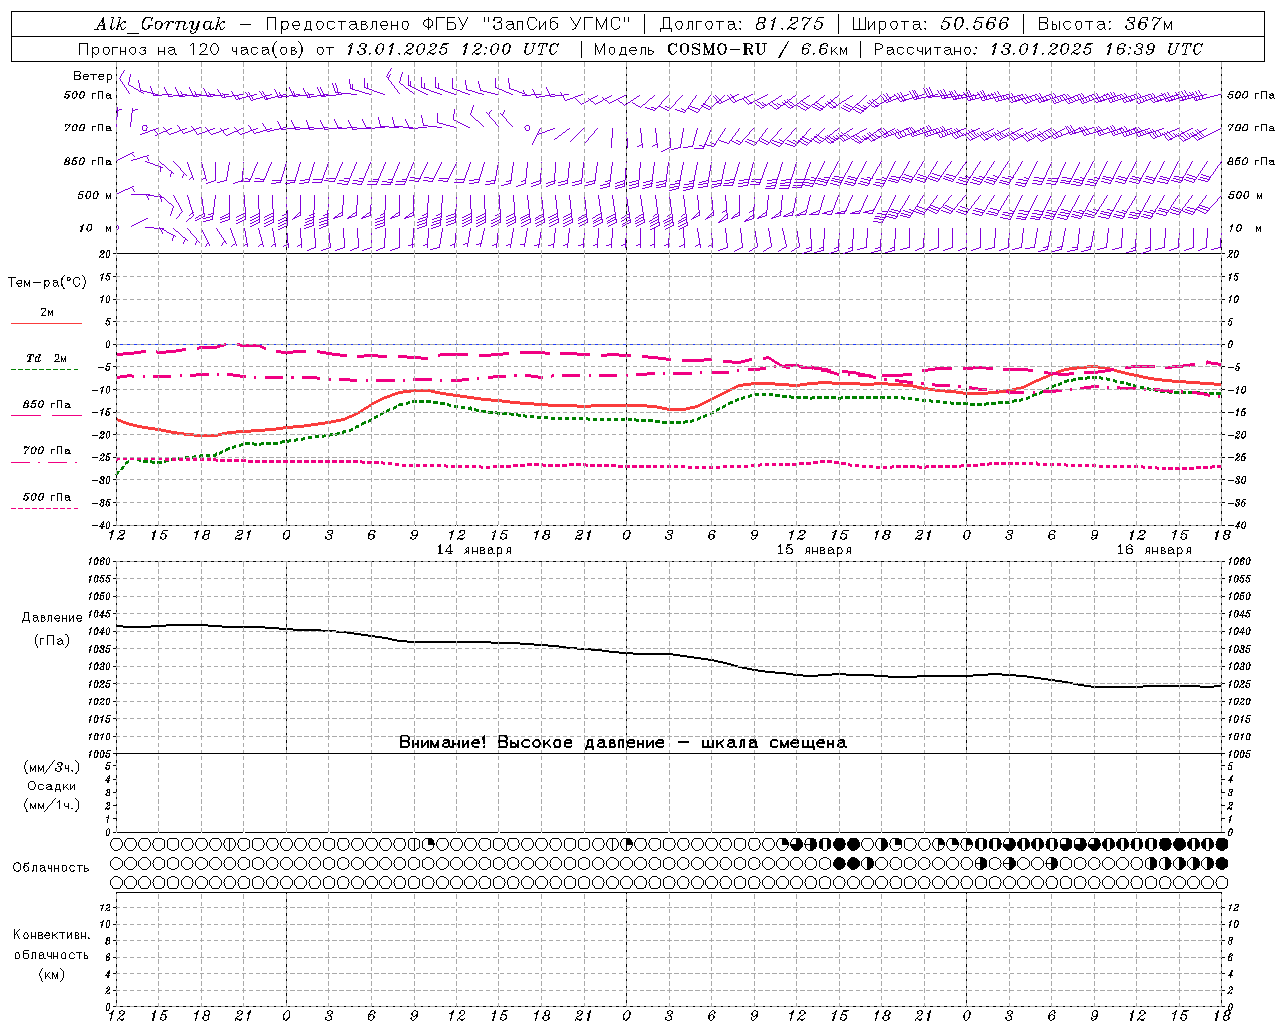Image resolution: width=1280 pixels, height=1024 pixels.
Task: Select the Модель COSMO-RU / 6.6км text
Action: pos(721,49)
